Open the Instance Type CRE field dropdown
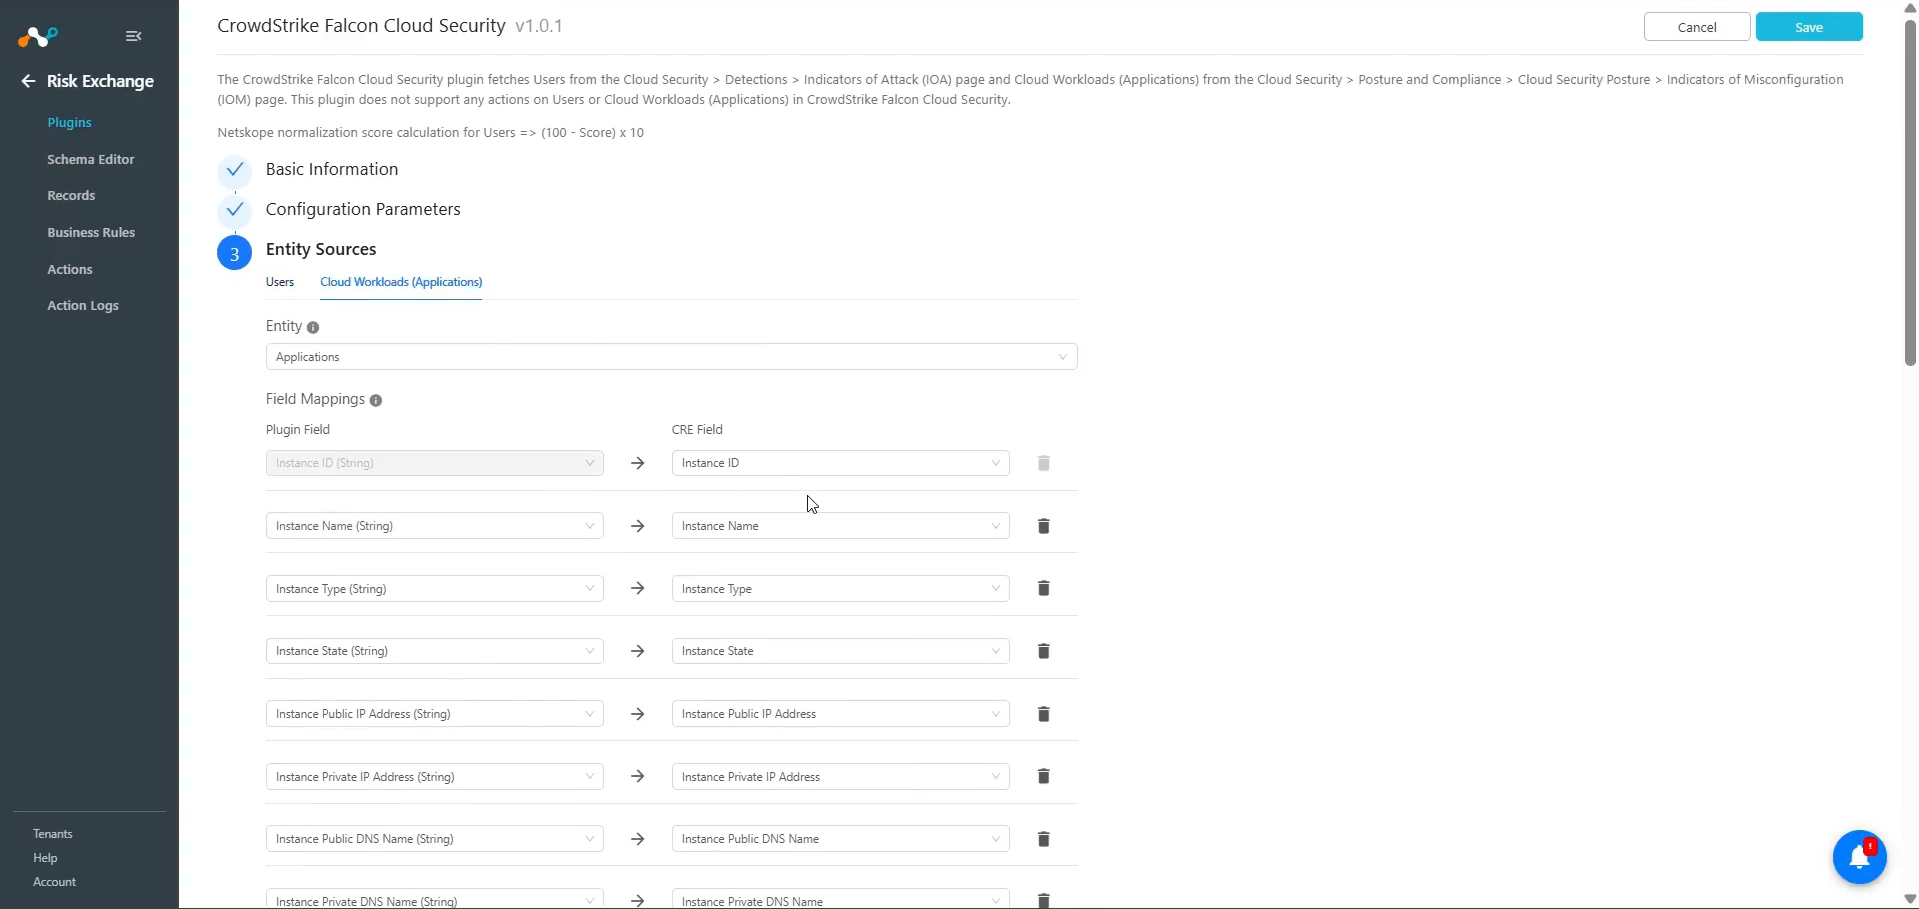The image size is (1919, 909). point(840,589)
